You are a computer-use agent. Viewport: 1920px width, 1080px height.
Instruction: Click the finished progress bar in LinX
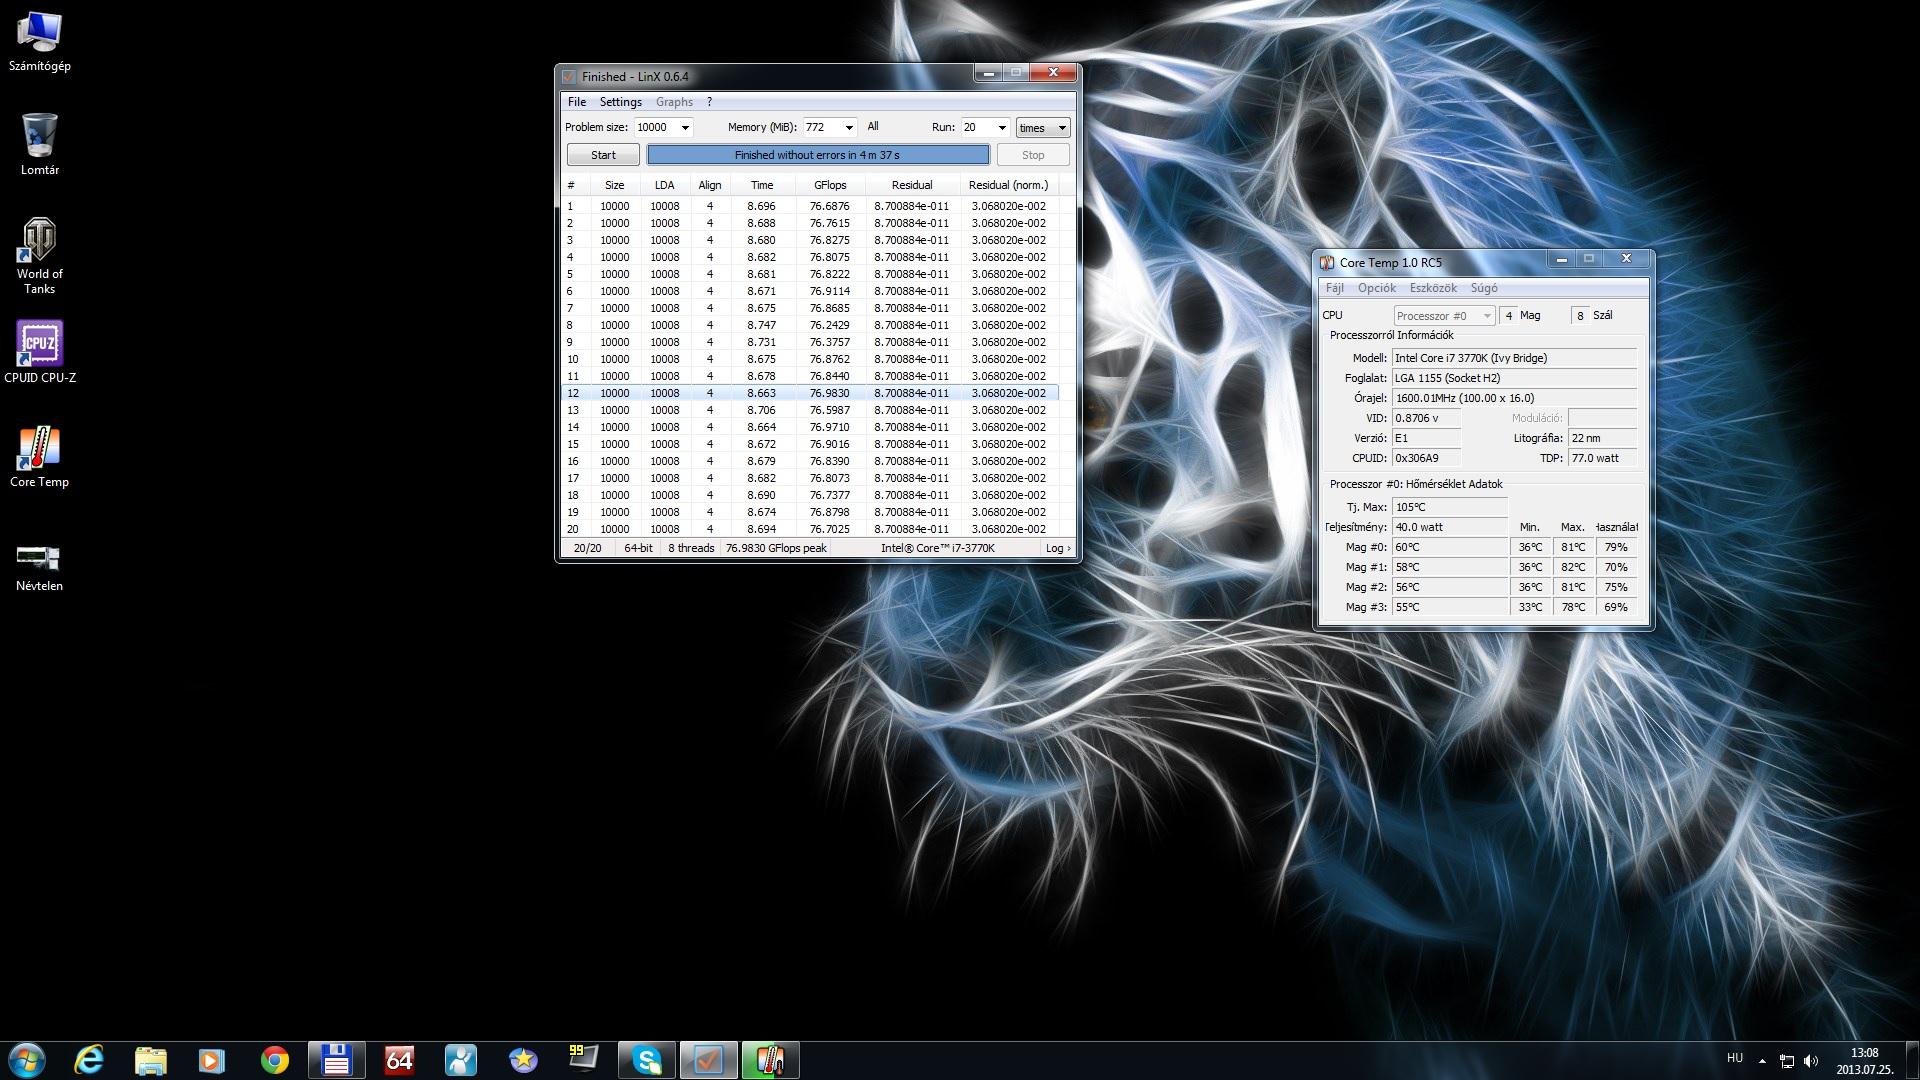(x=818, y=155)
